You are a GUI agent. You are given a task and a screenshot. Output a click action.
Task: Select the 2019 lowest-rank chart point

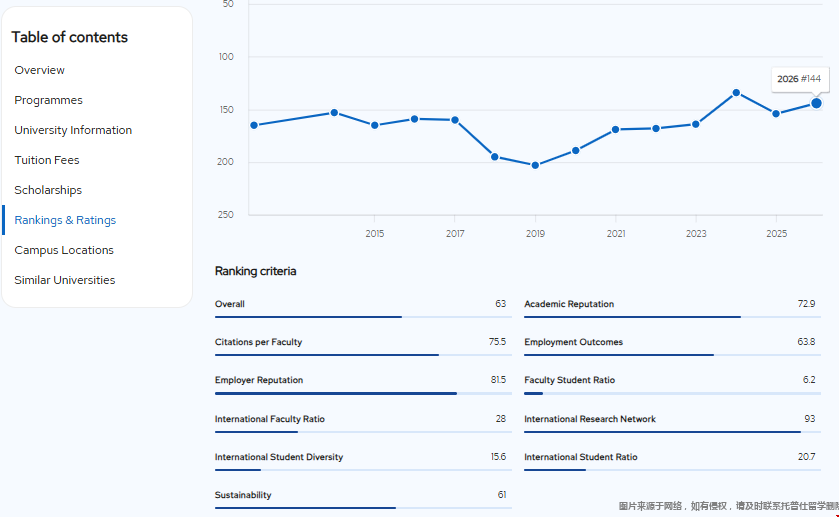535,165
